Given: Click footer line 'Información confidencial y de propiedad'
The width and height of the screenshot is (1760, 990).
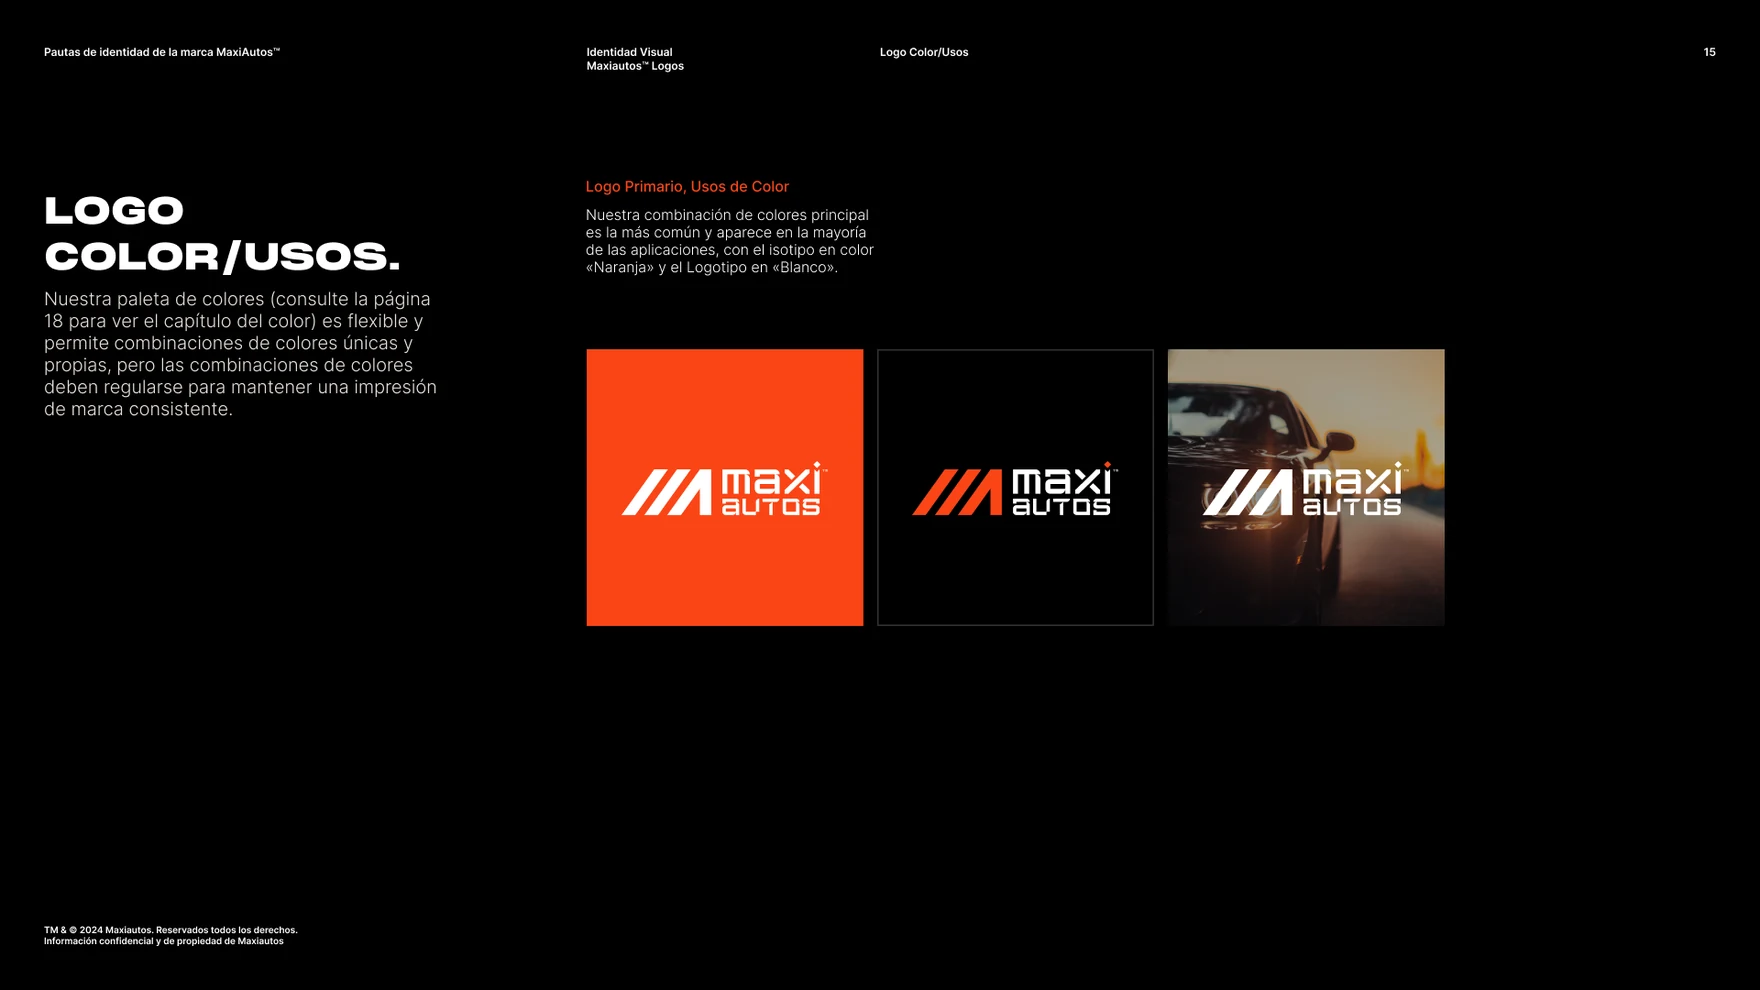Looking at the screenshot, I should (164, 941).
